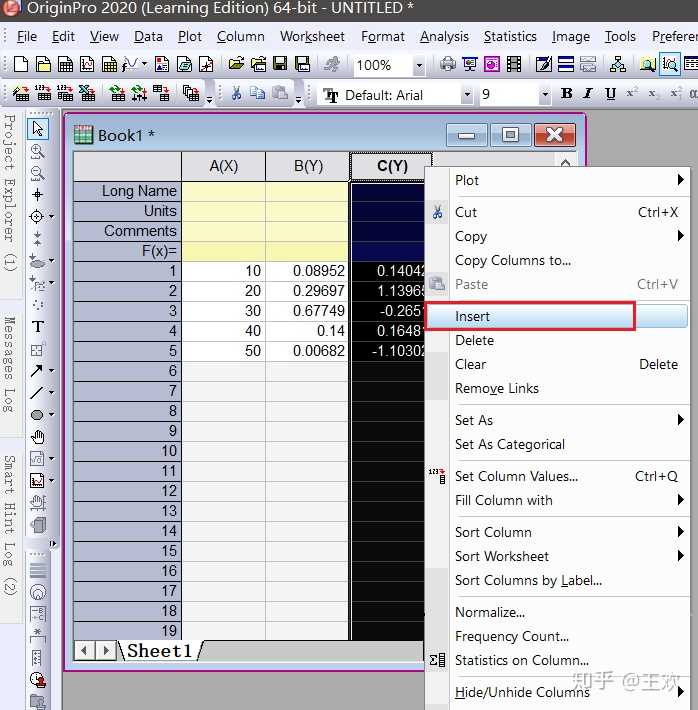Image resolution: width=698 pixels, height=710 pixels.
Task: Expand the Set As submenu
Action: click(x=557, y=420)
